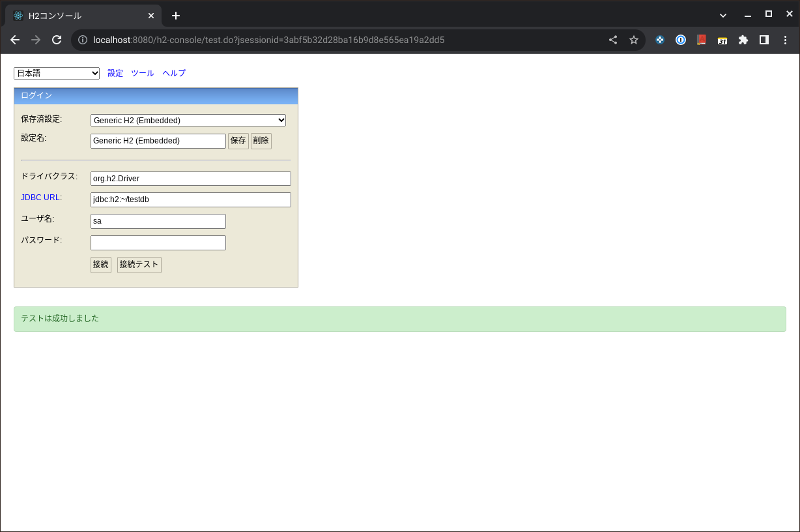Click the calendar extension icon
The height and width of the screenshot is (532, 800).
(x=722, y=40)
